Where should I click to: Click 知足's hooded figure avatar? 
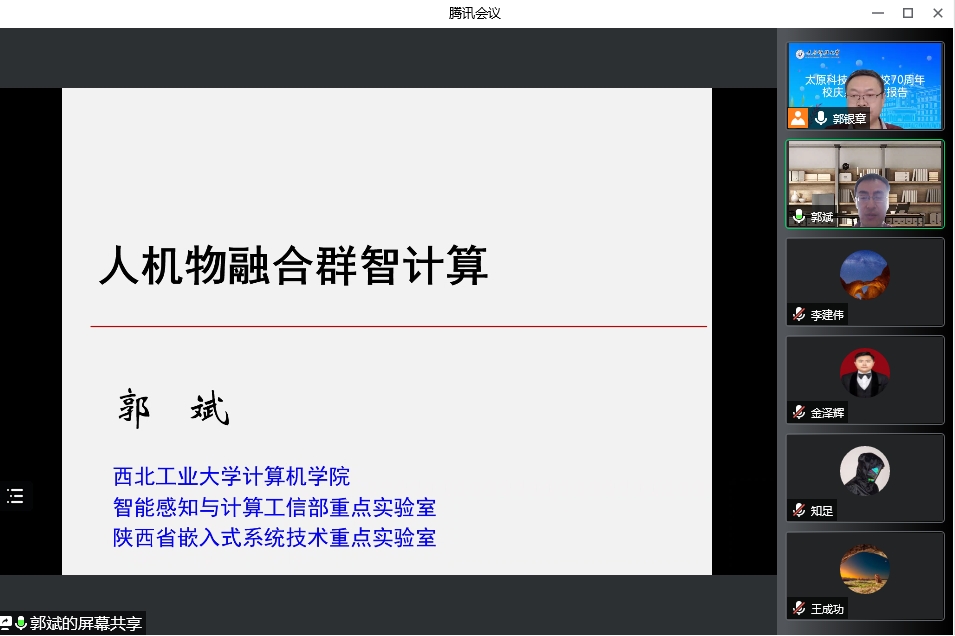point(864,470)
